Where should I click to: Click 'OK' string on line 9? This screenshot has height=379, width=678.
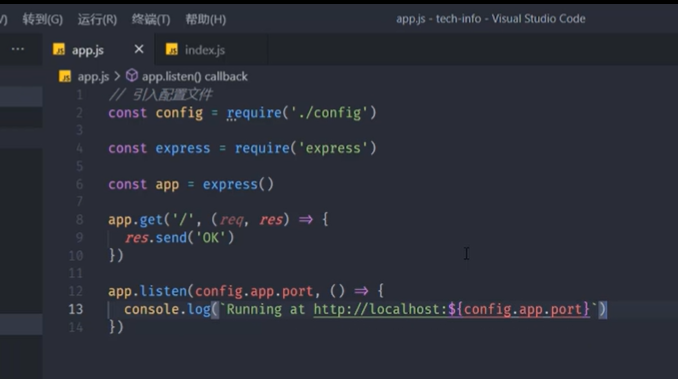[211, 238]
